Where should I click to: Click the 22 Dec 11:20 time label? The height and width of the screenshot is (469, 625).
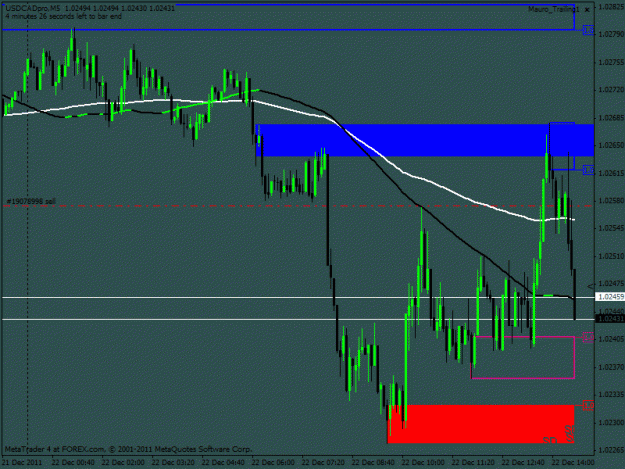click(473, 463)
